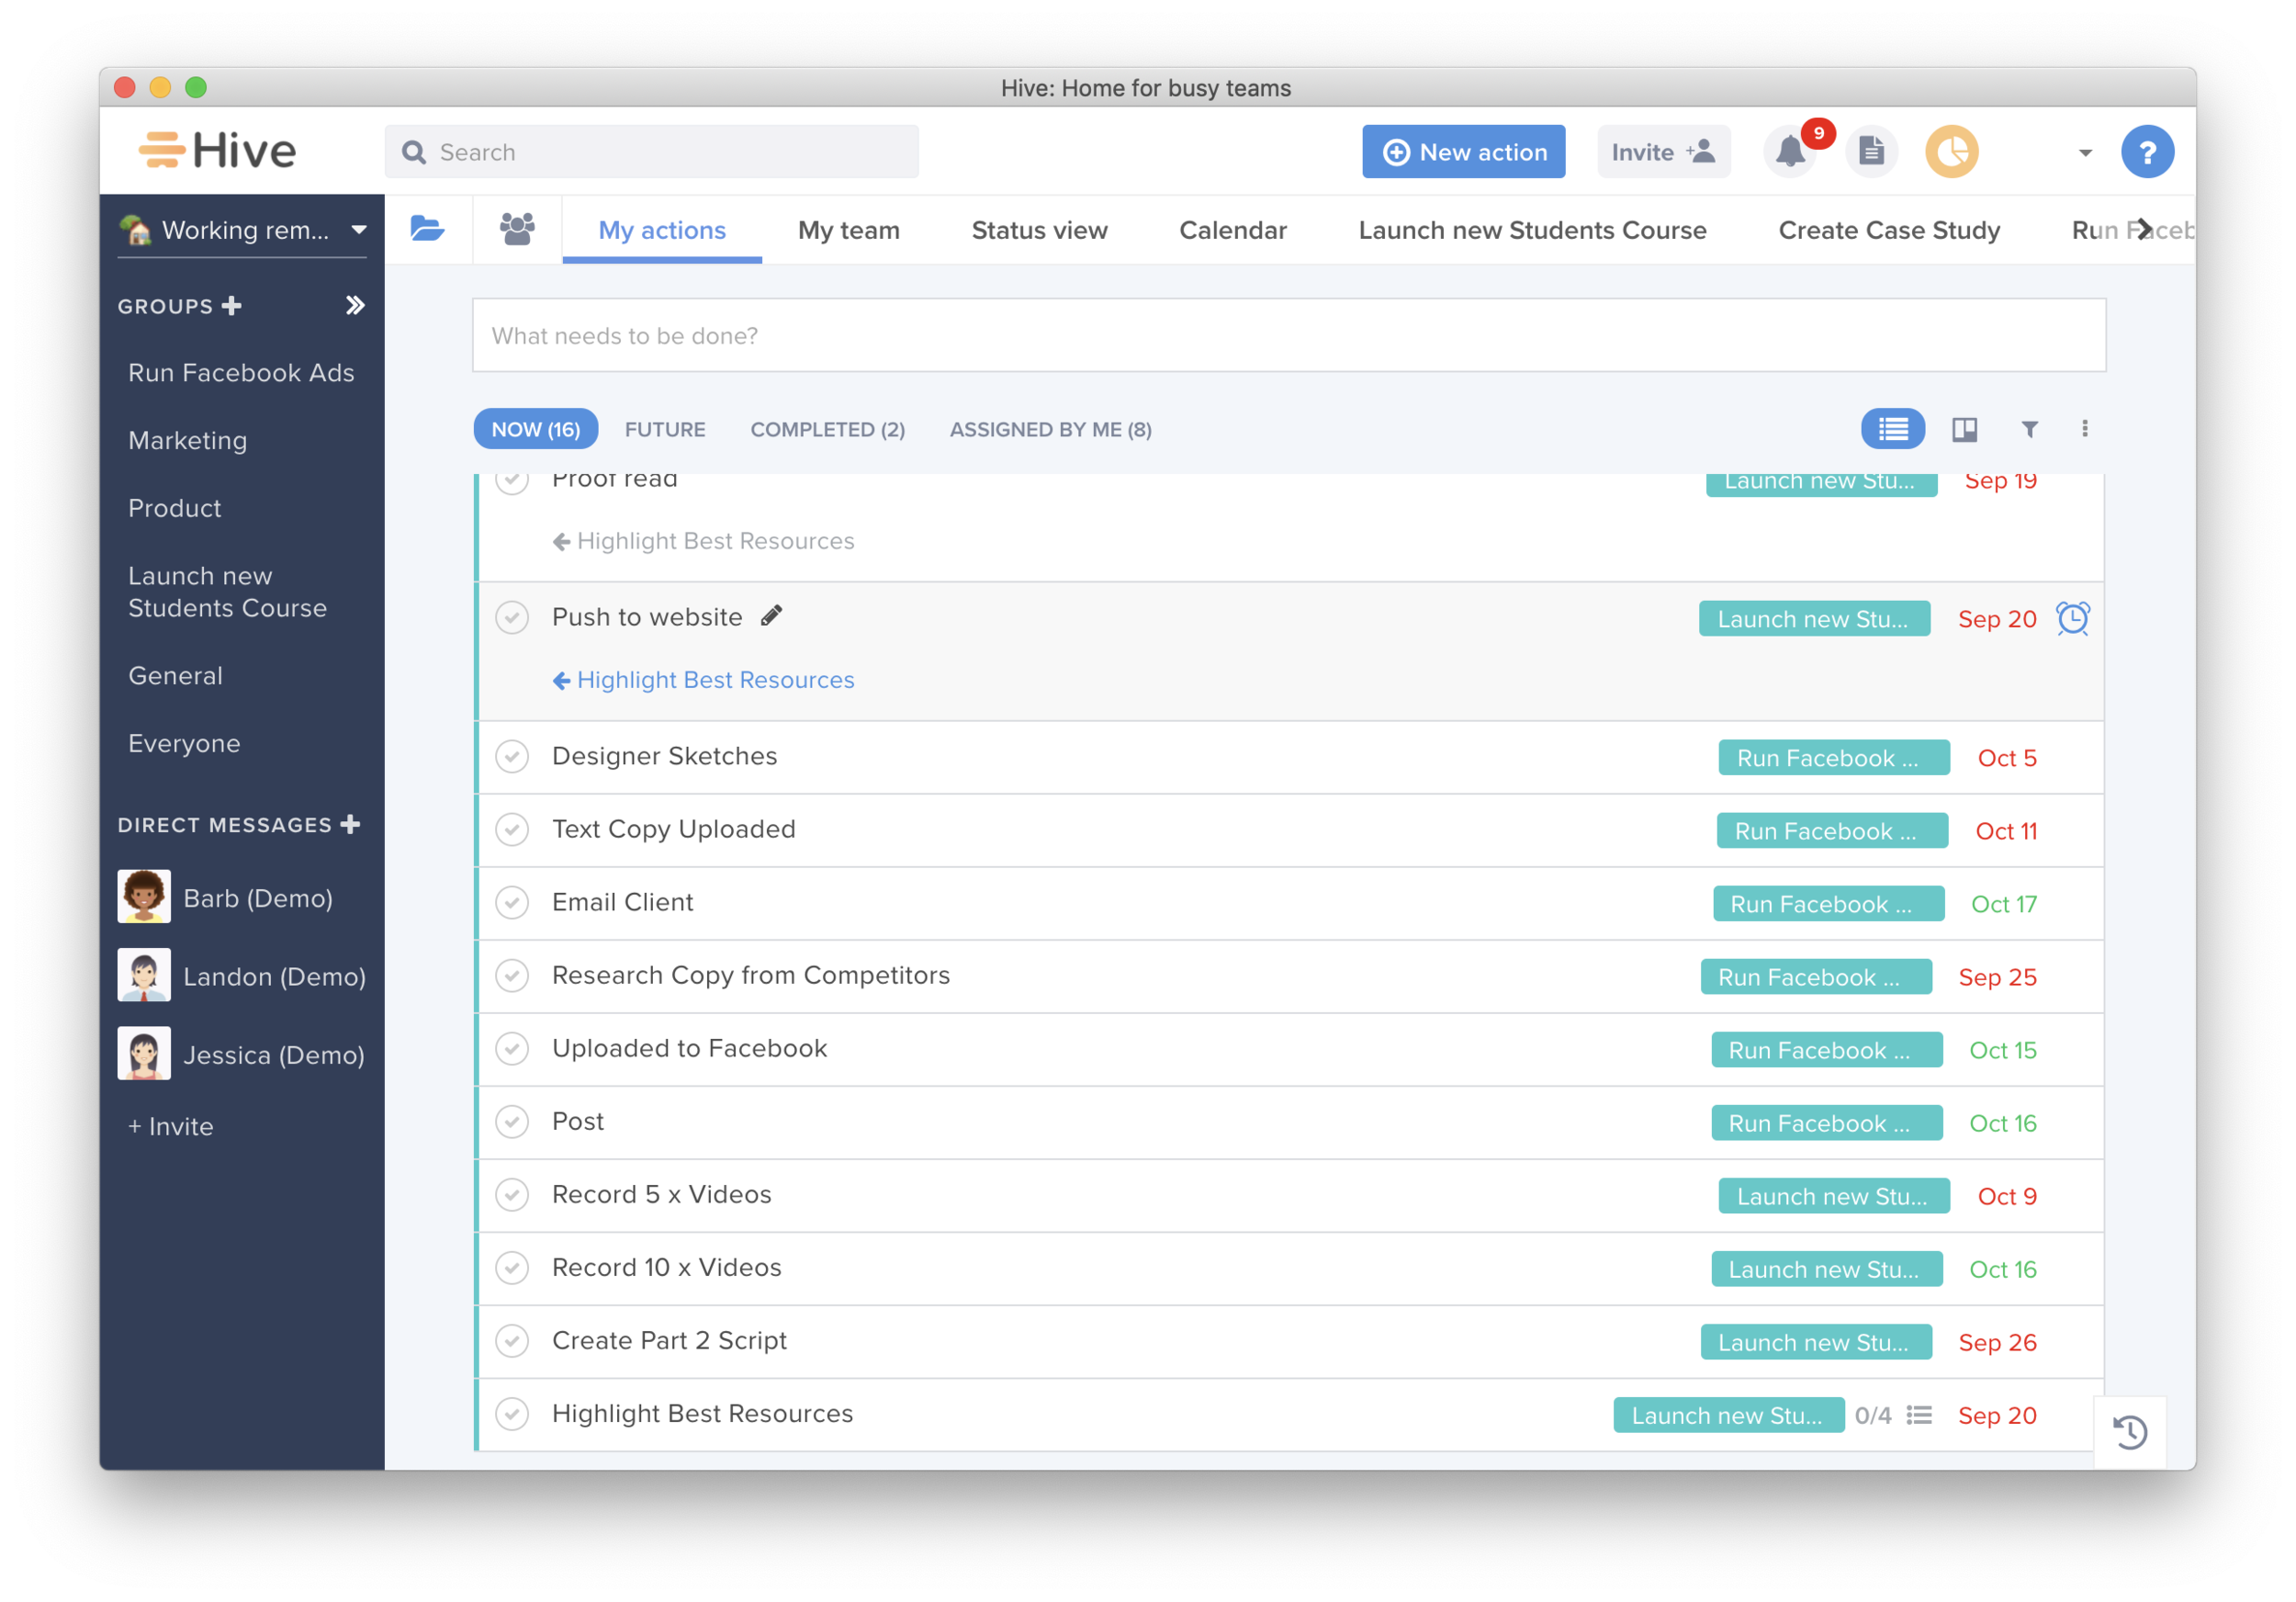Open the projects folder icon
The height and width of the screenshot is (1602, 2296).
[427, 229]
